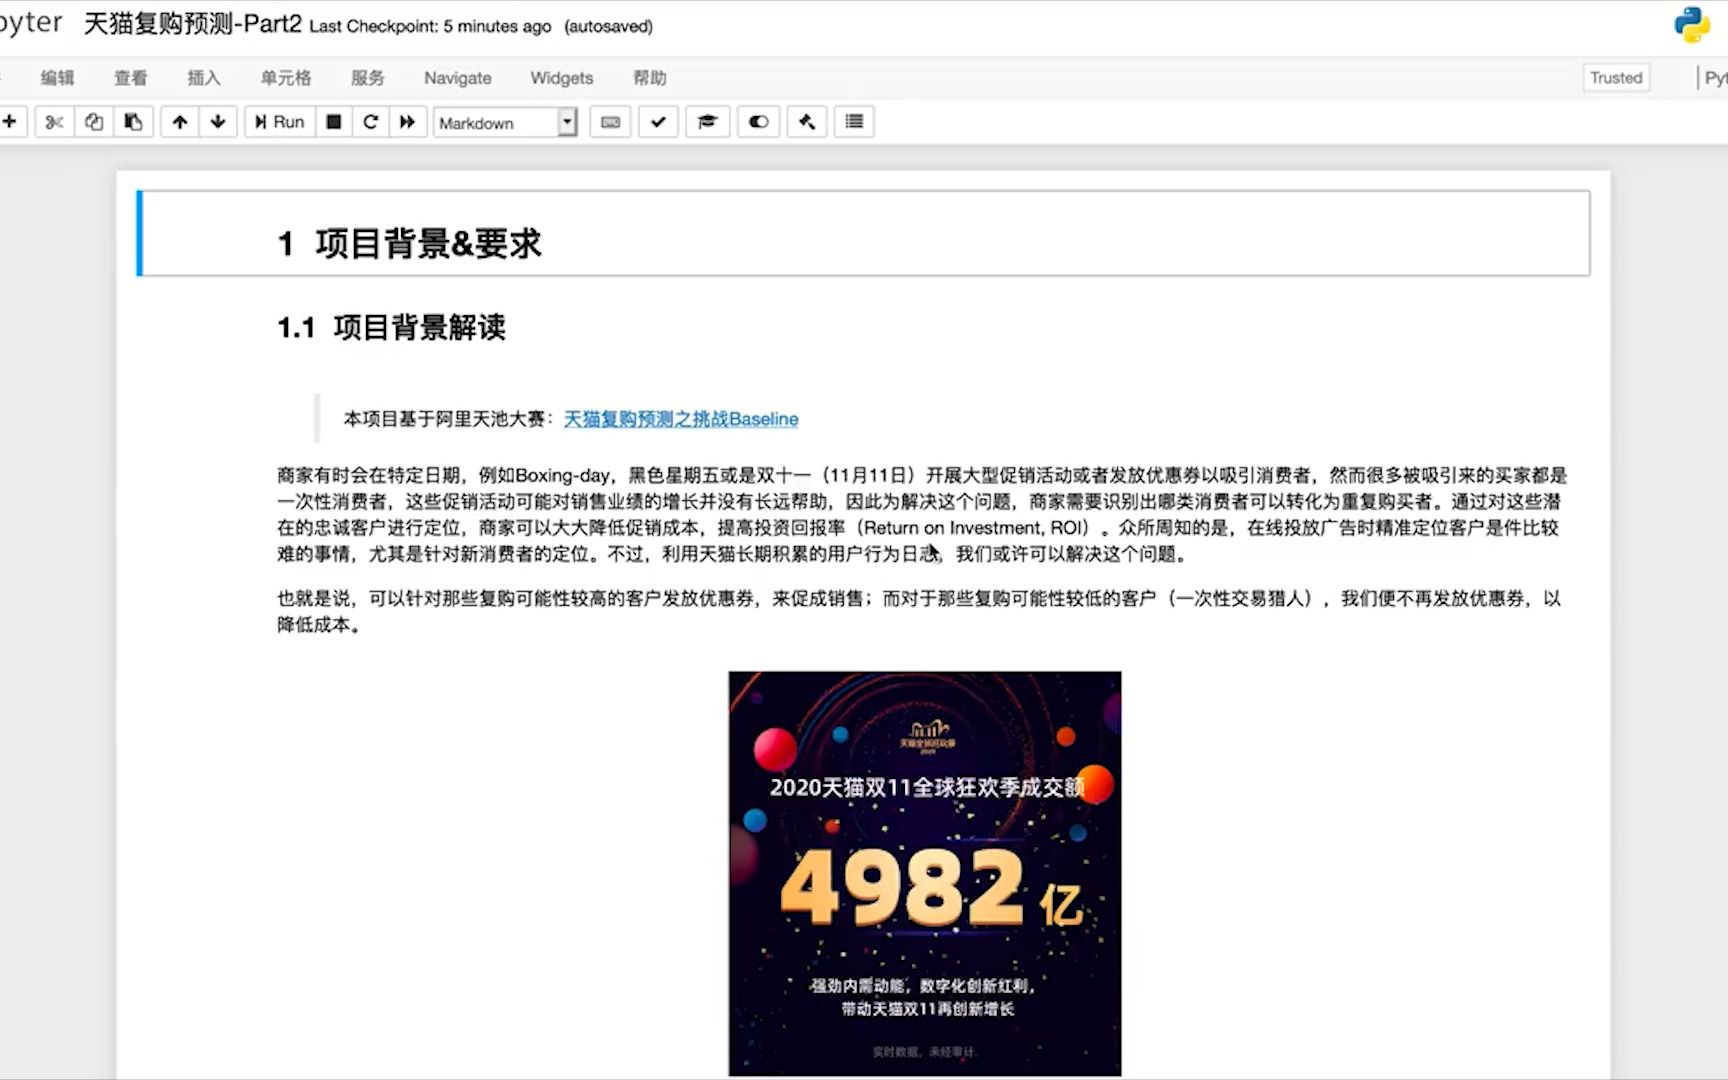1728x1080 pixels.
Task: Move selected cell up arrow
Action: (x=180, y=122)
